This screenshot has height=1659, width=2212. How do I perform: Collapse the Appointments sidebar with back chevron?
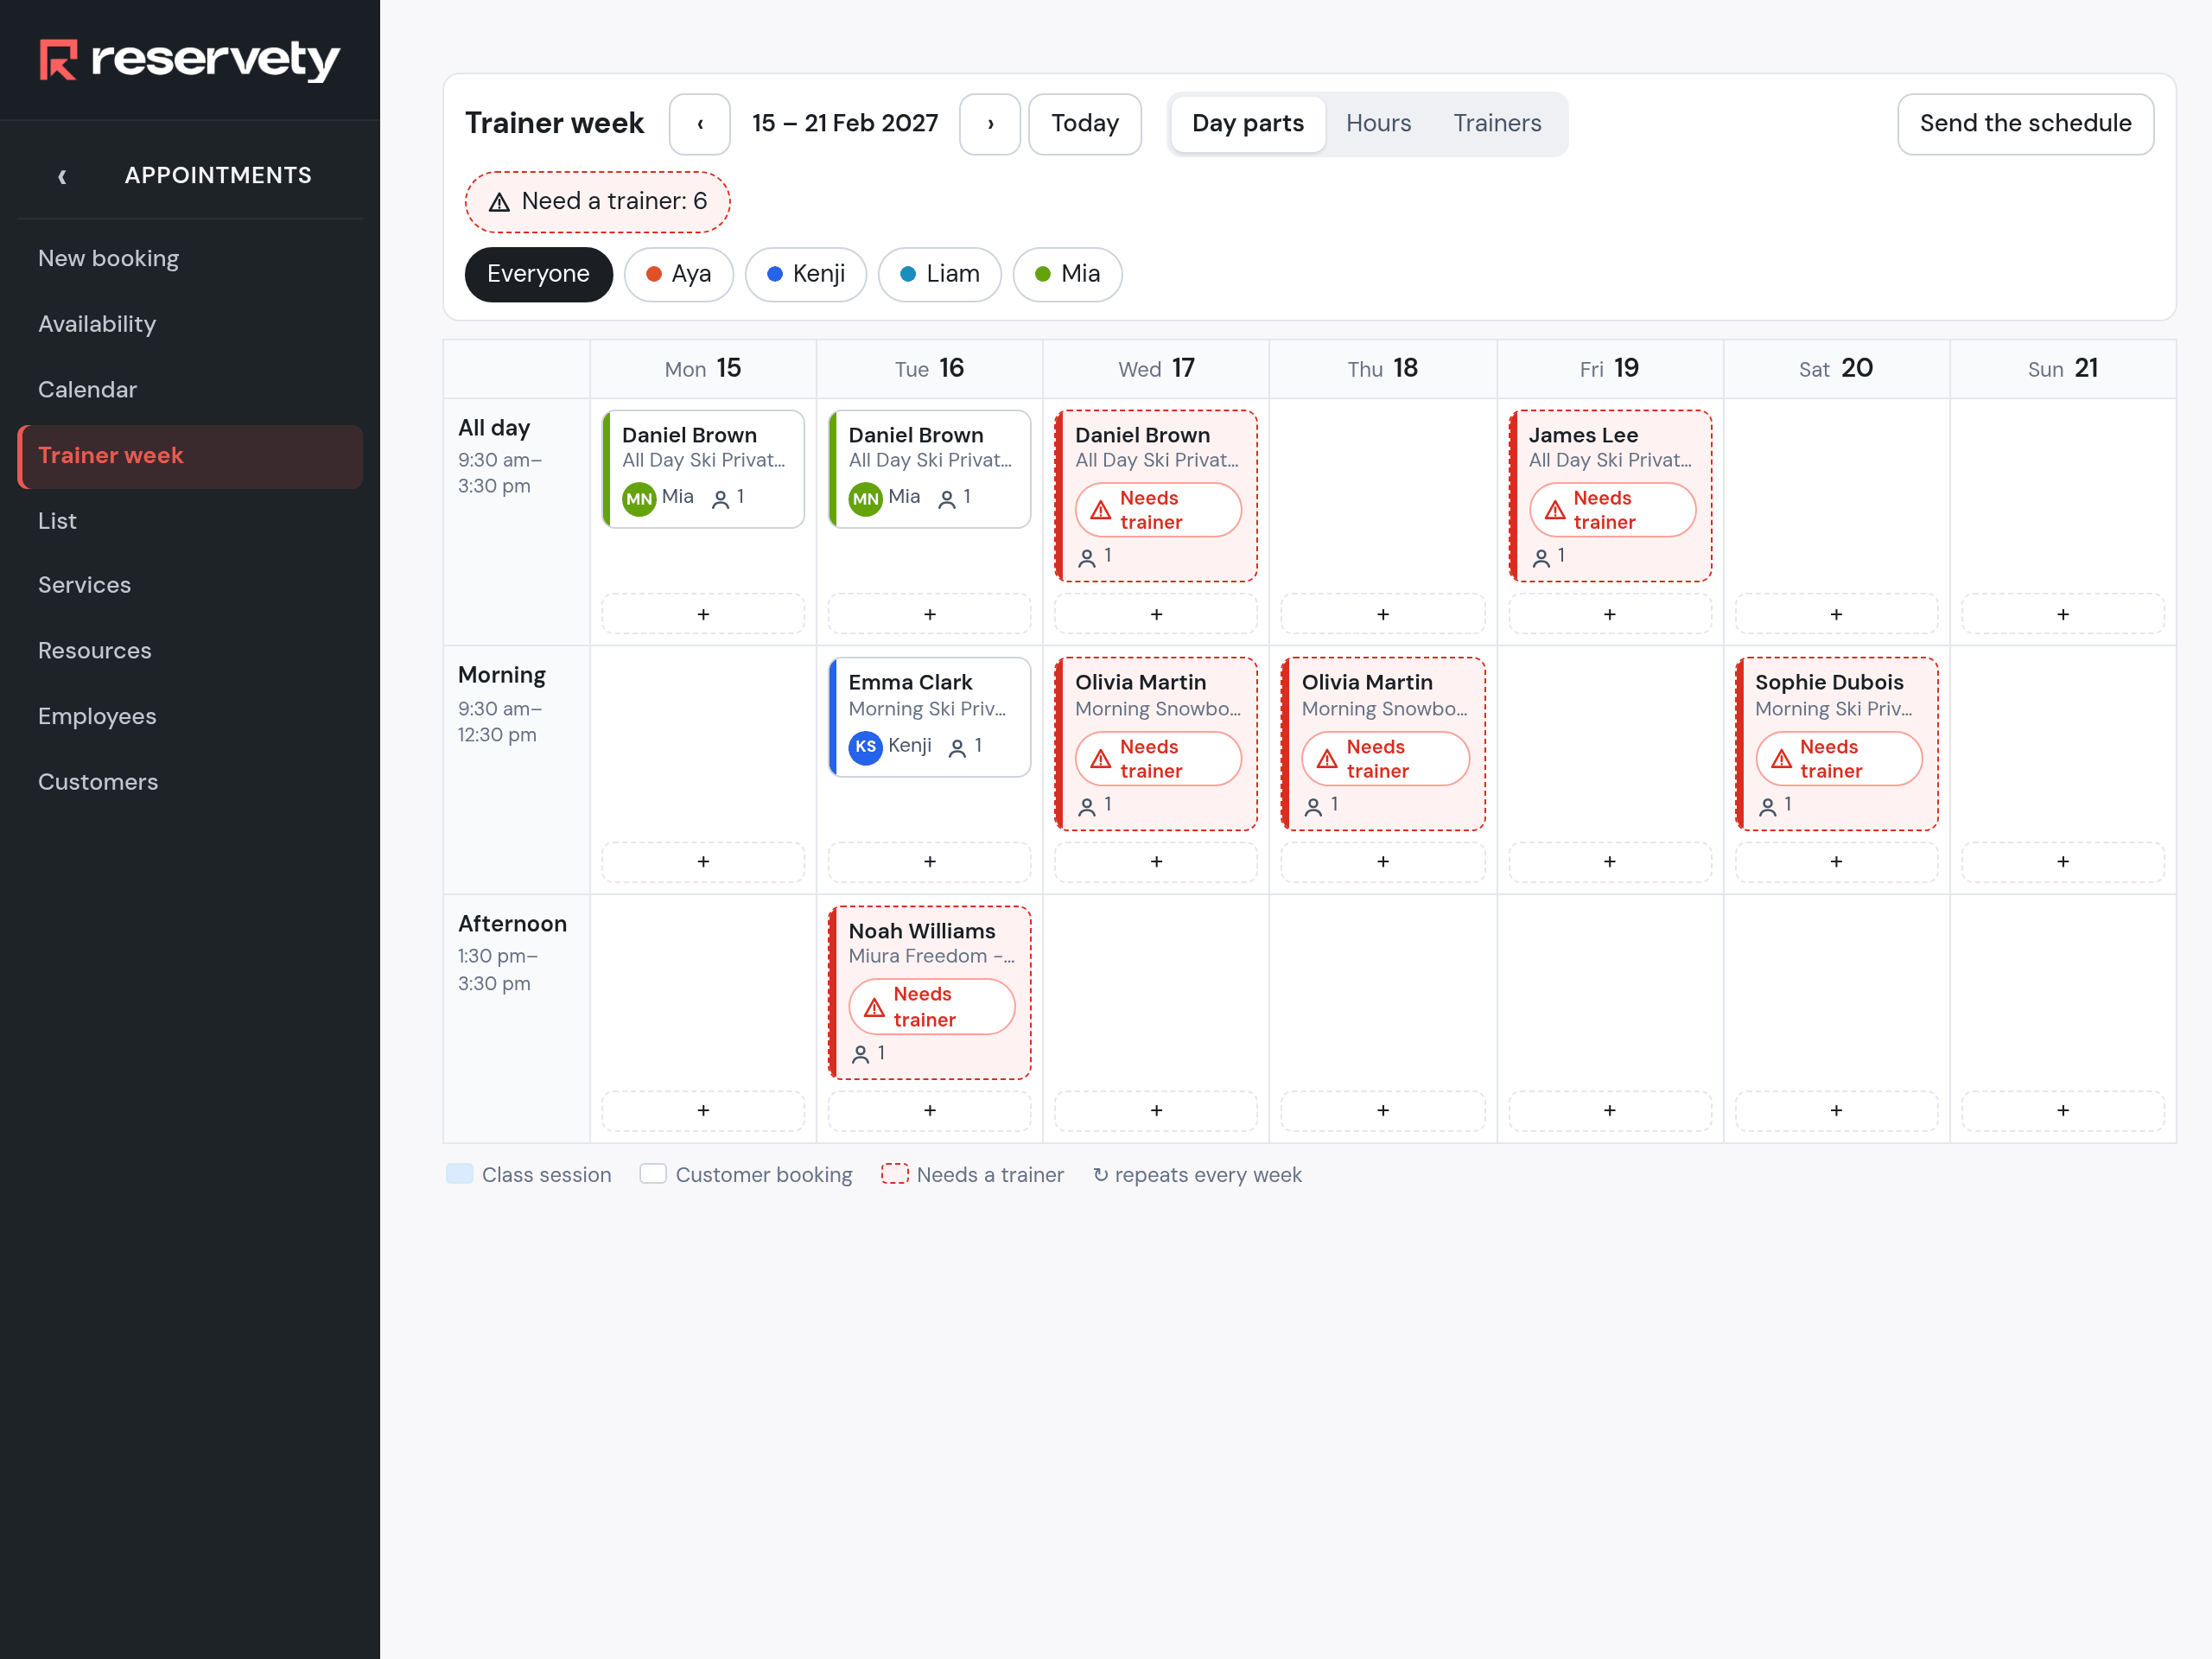(x=62, y=176)
